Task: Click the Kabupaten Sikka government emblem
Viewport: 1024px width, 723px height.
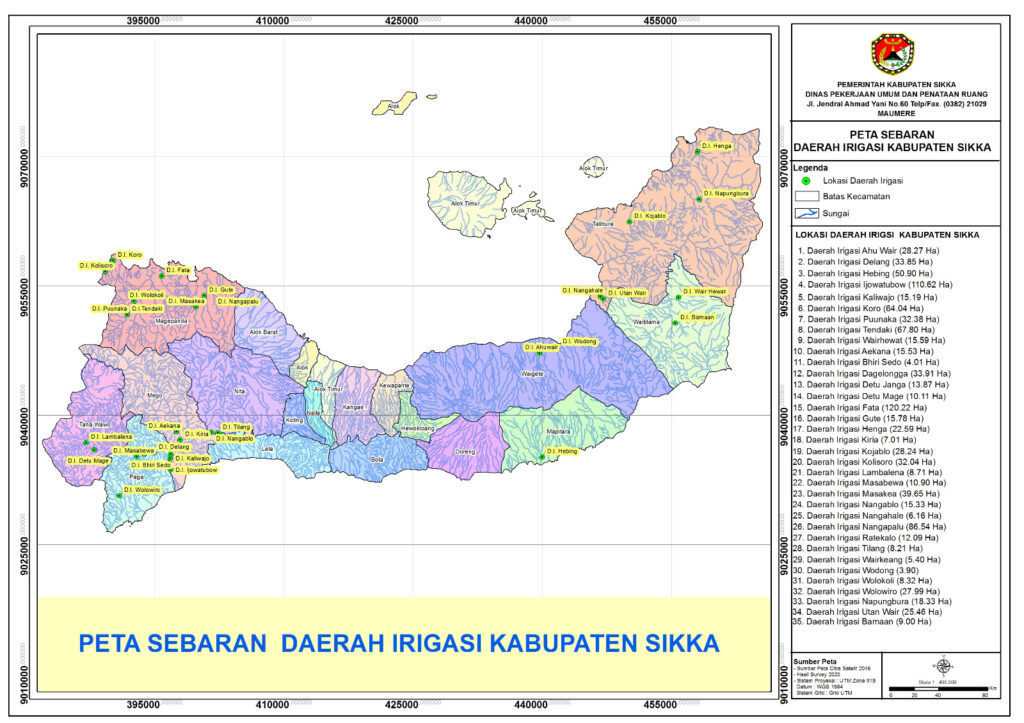Action: point(892,53)
